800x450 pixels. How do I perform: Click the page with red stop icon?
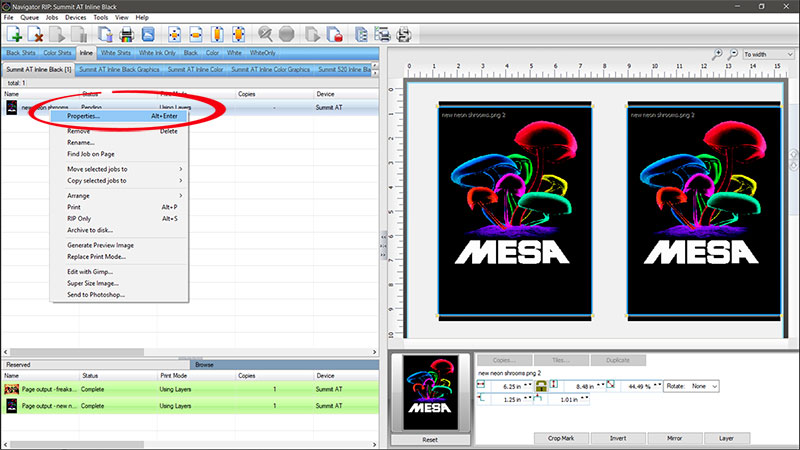(x=334, y=34)
